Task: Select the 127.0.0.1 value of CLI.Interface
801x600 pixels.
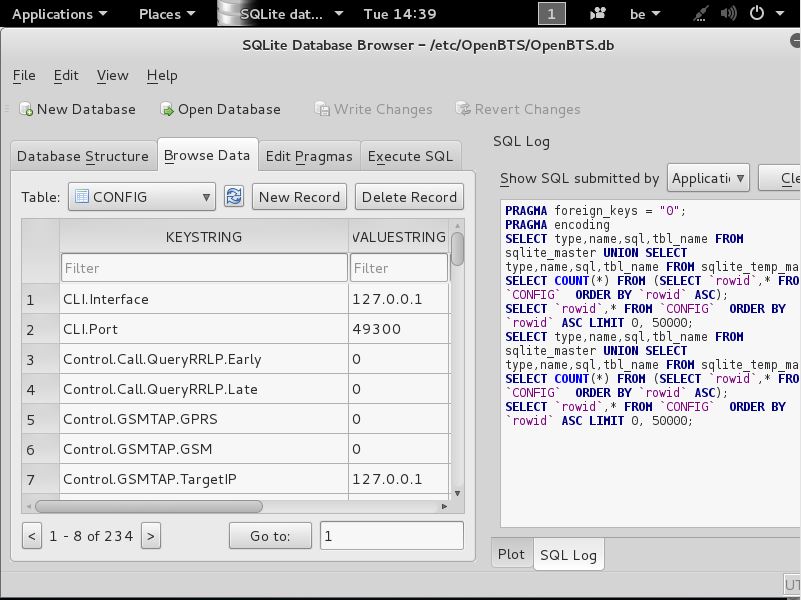Action: tap(399, 299)
